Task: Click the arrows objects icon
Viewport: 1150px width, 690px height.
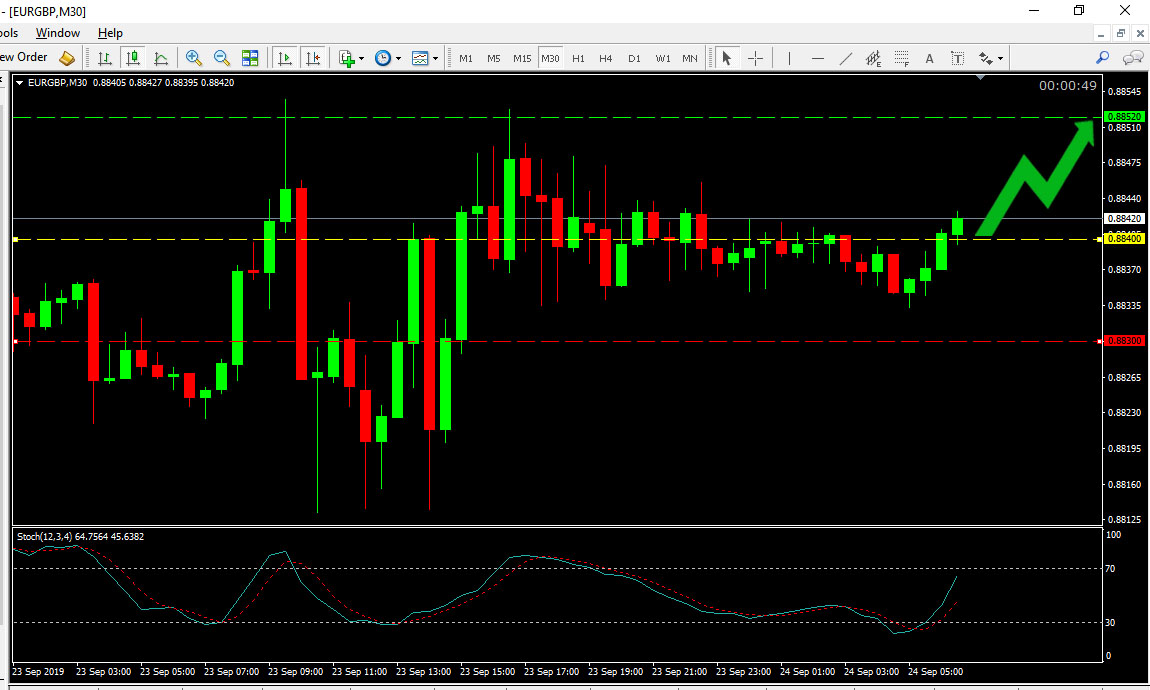Action: pos(986,58)
